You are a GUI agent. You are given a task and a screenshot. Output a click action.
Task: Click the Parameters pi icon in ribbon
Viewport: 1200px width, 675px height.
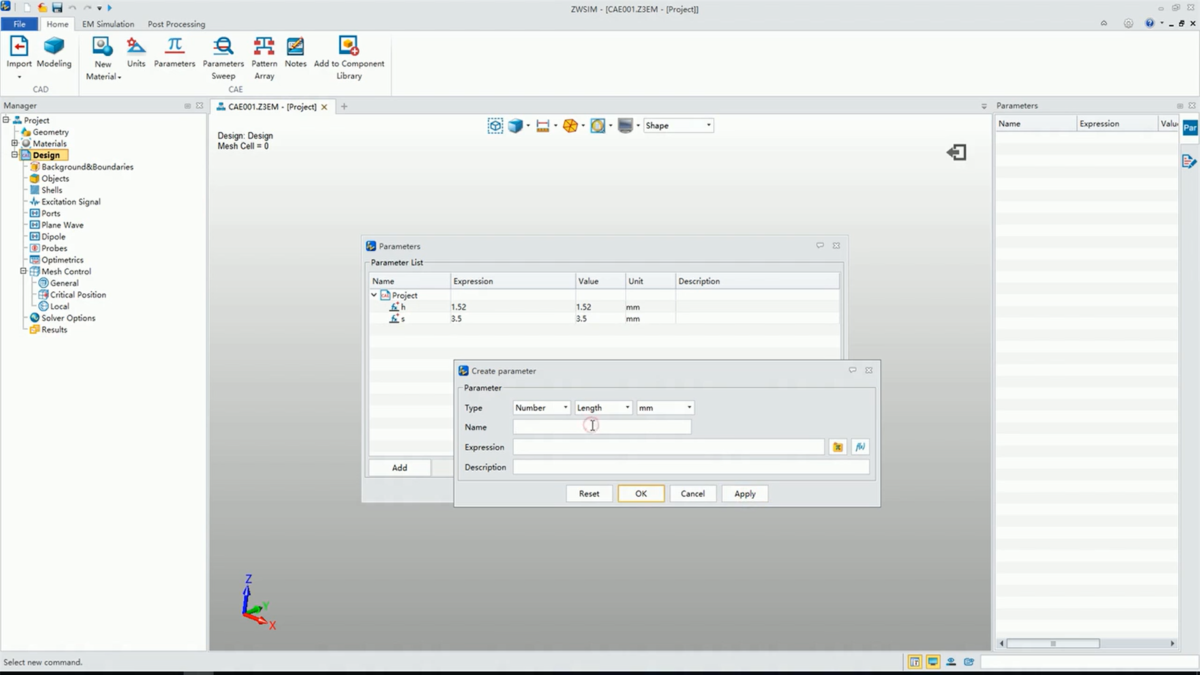coord(175,46)
